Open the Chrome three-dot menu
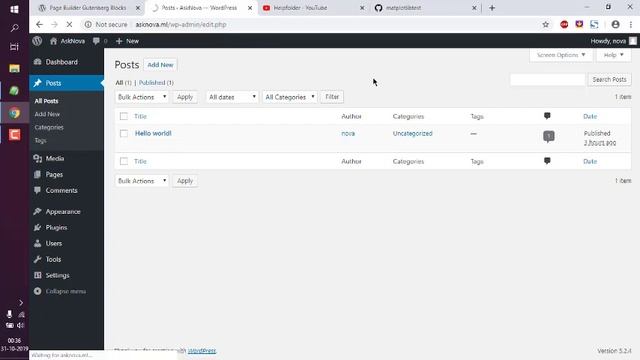 [631, 24]
